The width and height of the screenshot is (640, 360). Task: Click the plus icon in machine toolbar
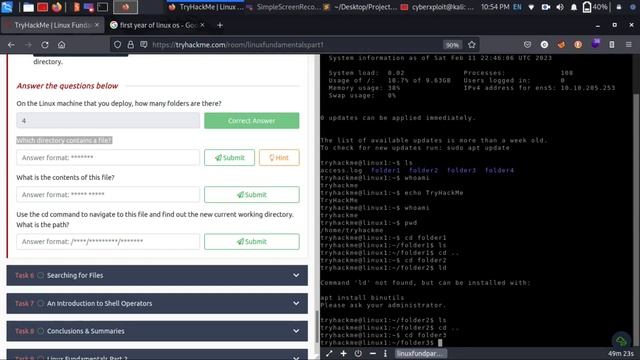click(x=343, y=353)
